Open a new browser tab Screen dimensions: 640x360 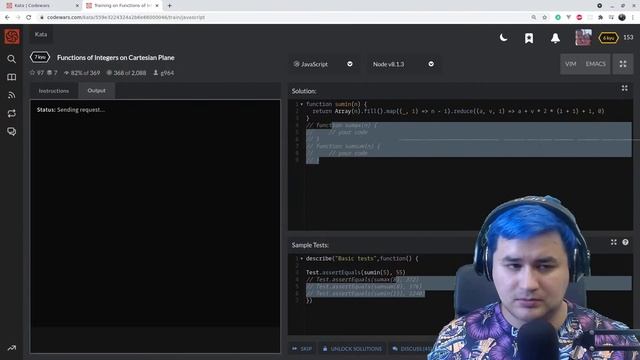point(169,6)
